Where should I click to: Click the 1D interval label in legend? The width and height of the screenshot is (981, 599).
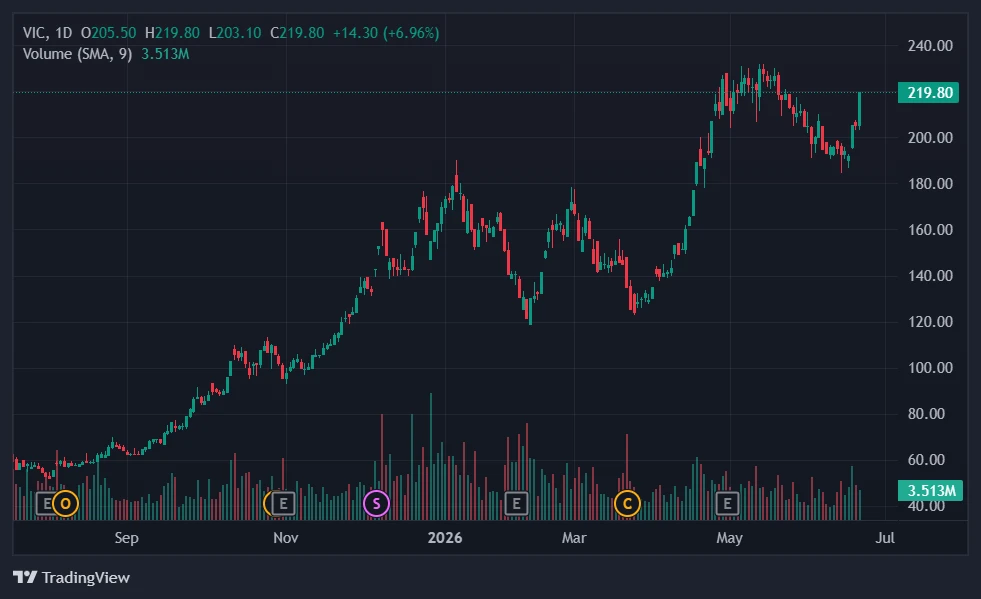[x=63, y=33]
